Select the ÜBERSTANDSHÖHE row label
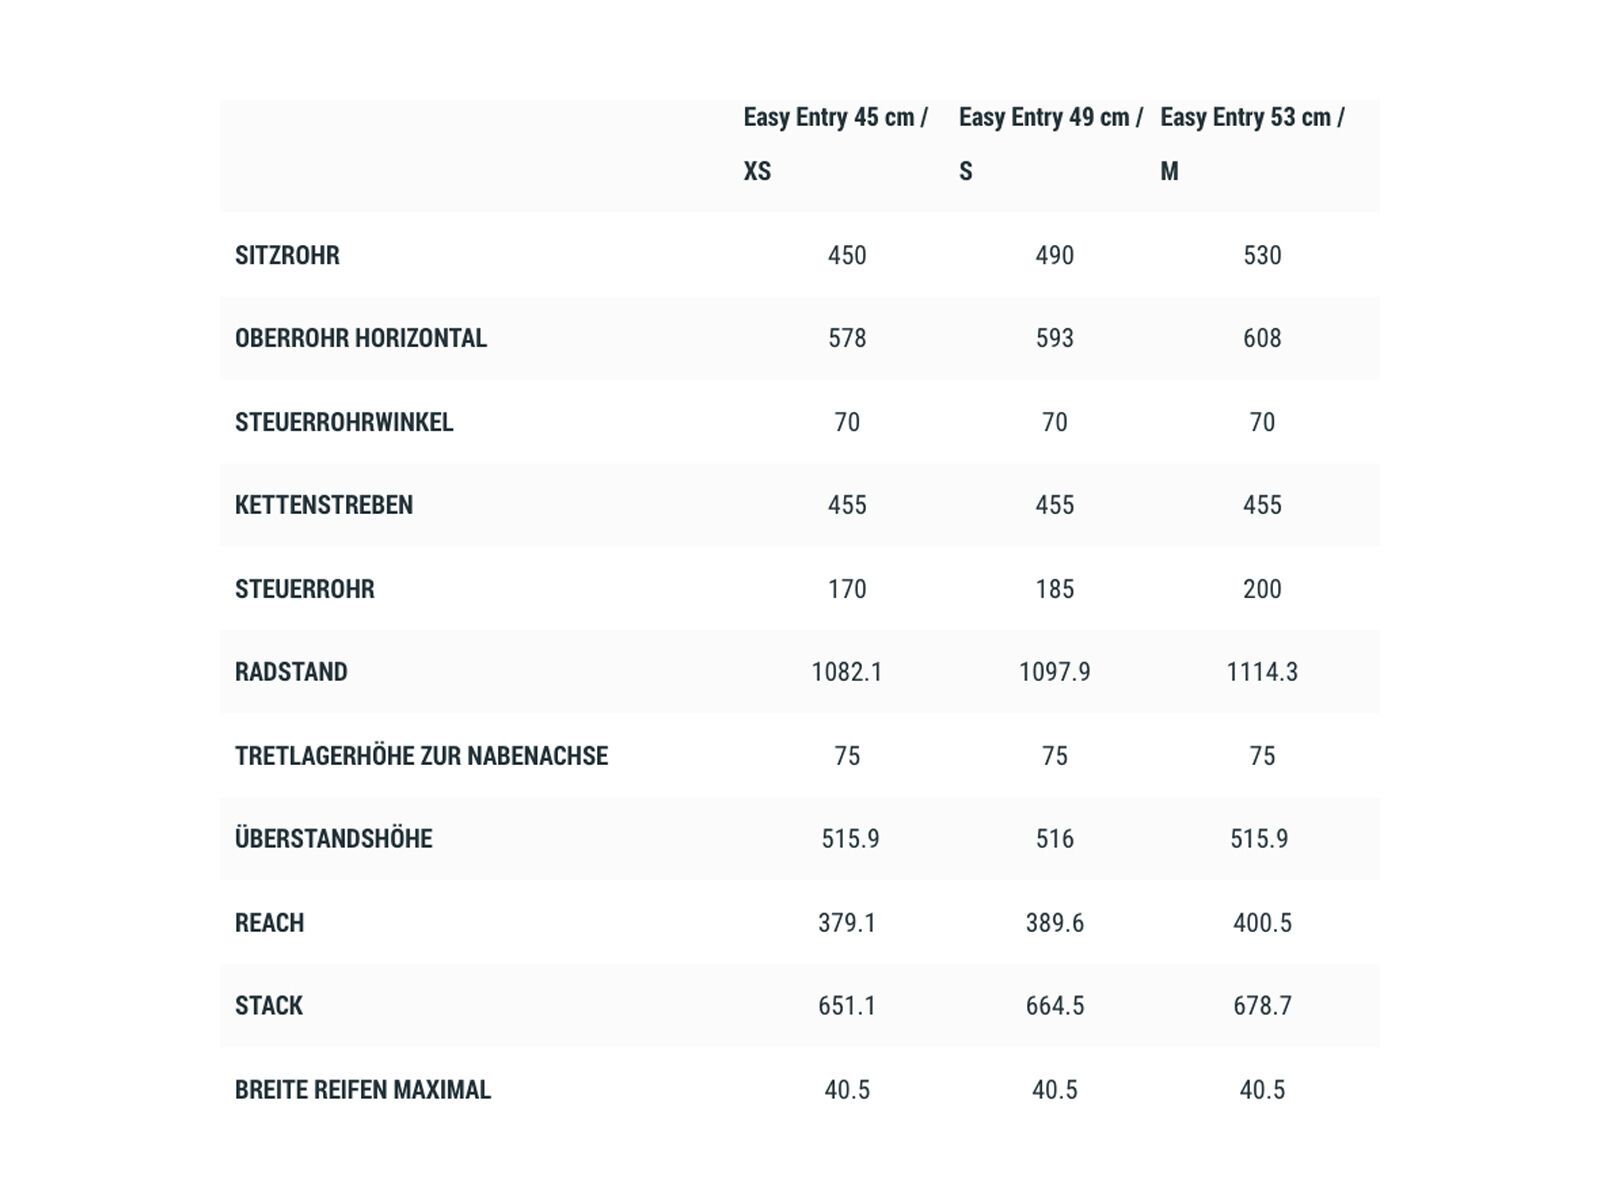This screenshot has width=1600, height=1200. tap(334, 839)
